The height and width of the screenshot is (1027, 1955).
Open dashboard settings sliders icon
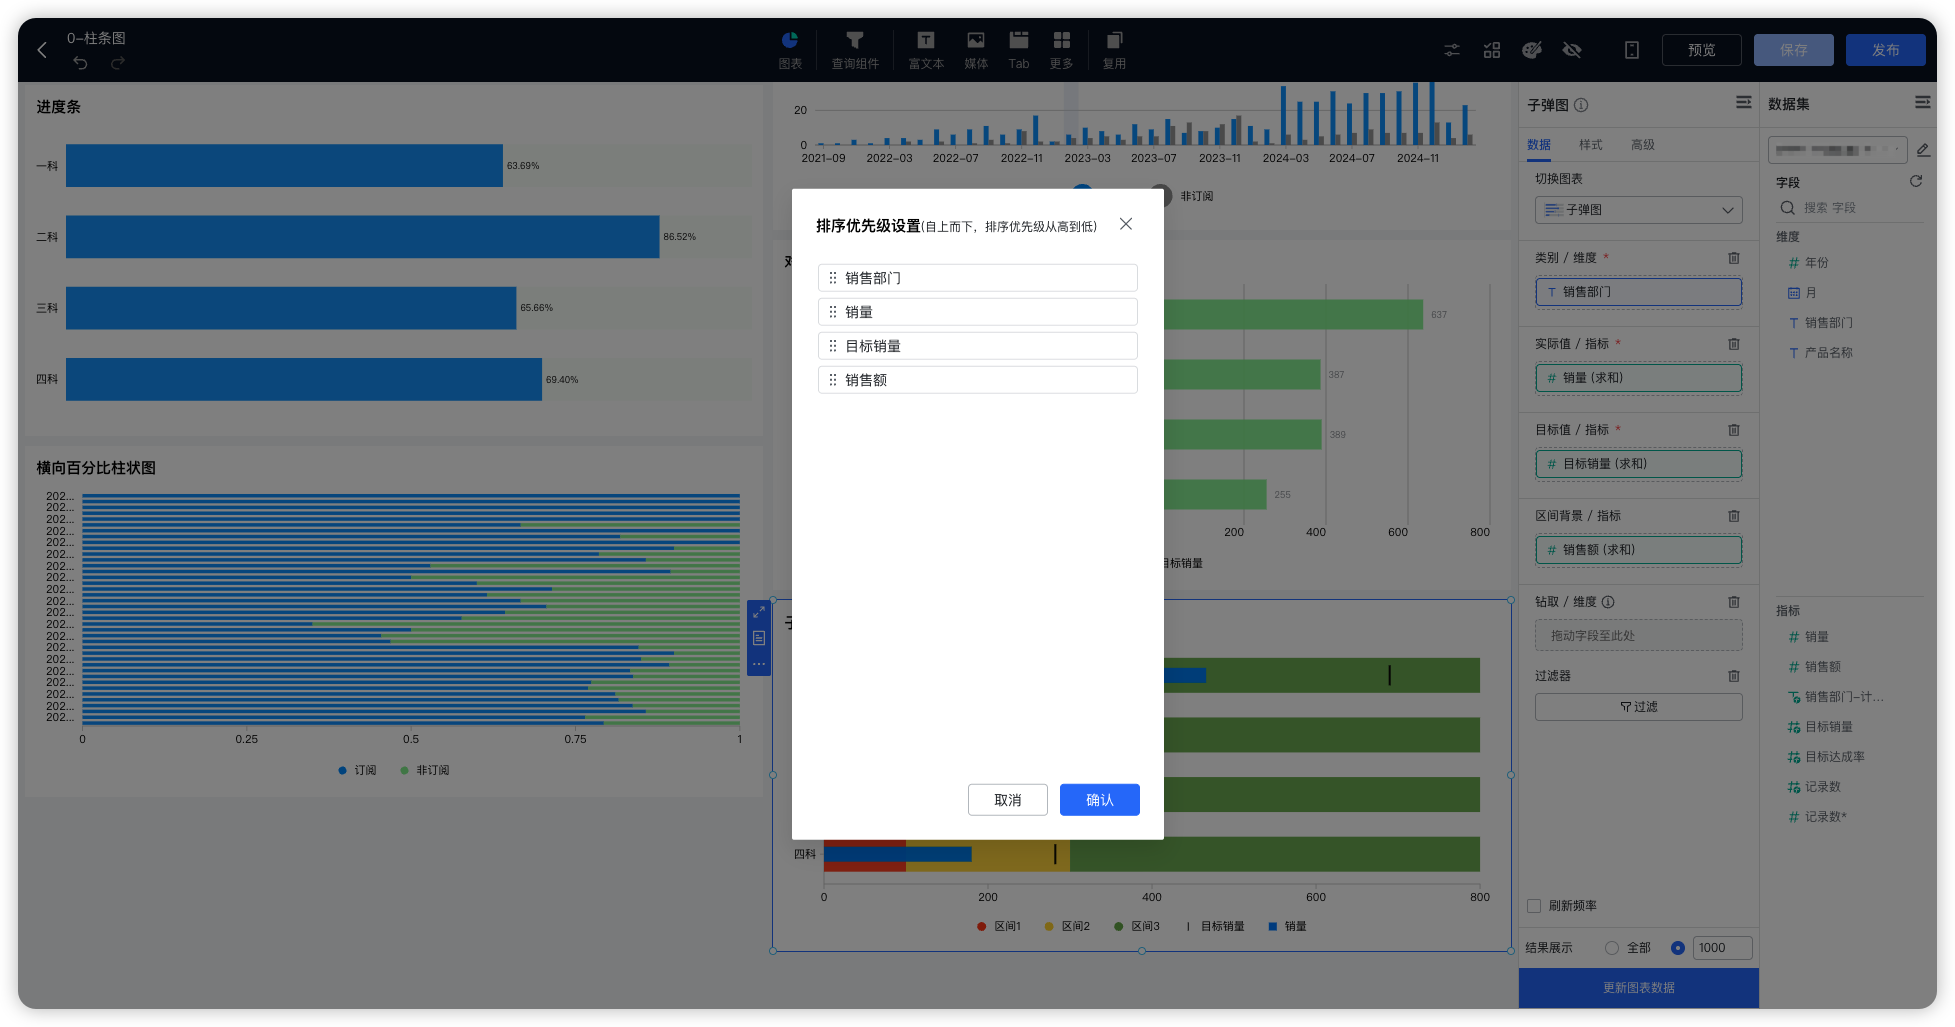pyautogui.click(x=1452, y=50)
